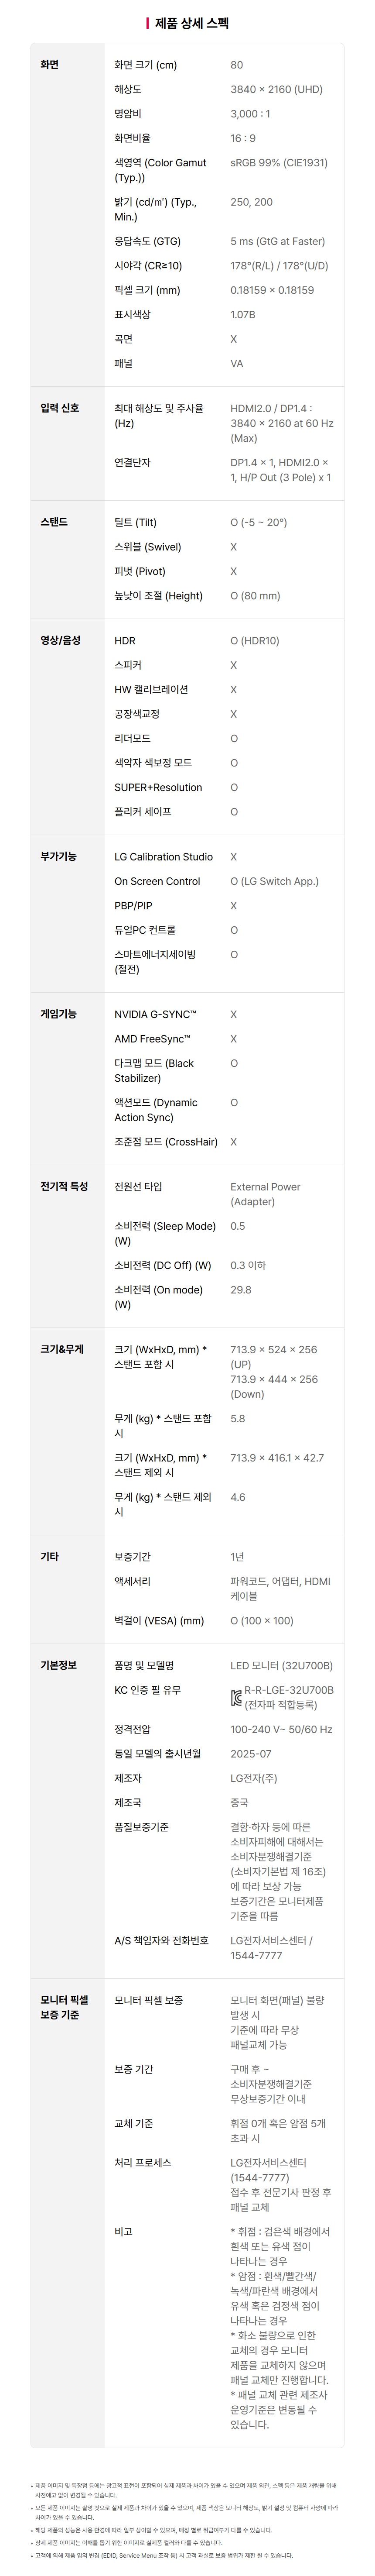
Task: Select the 영상/음성 section label
Action: [60, 640]
